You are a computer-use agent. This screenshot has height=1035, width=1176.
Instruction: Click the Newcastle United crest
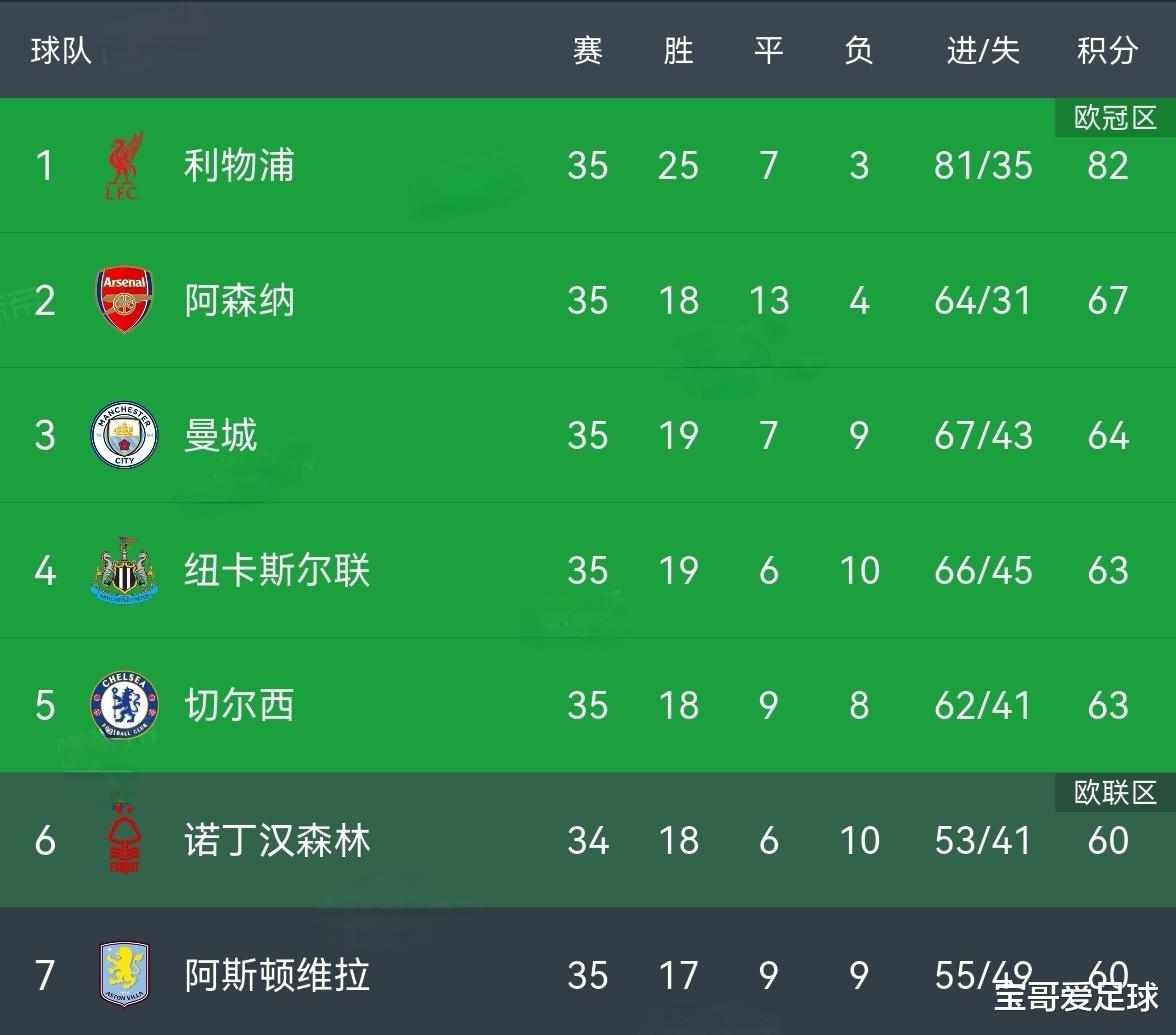pyautogui.click(x=124, y=570)
